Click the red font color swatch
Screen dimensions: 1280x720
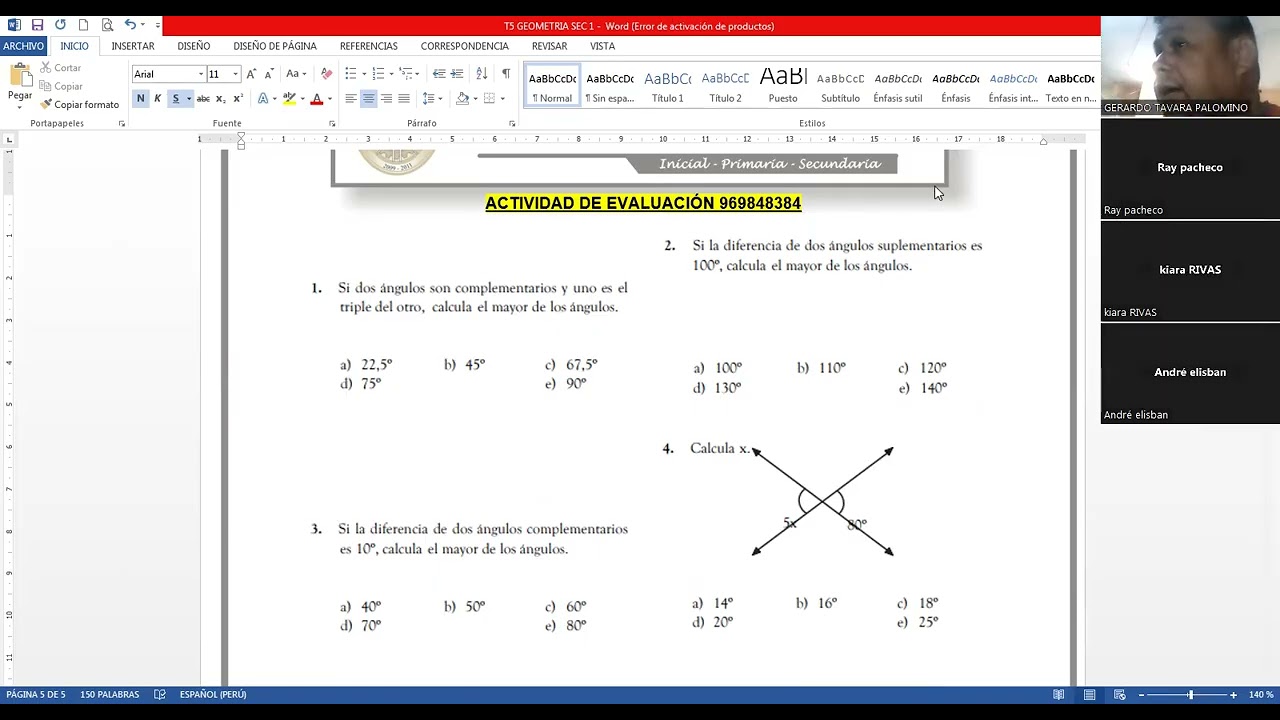[316, 98]
